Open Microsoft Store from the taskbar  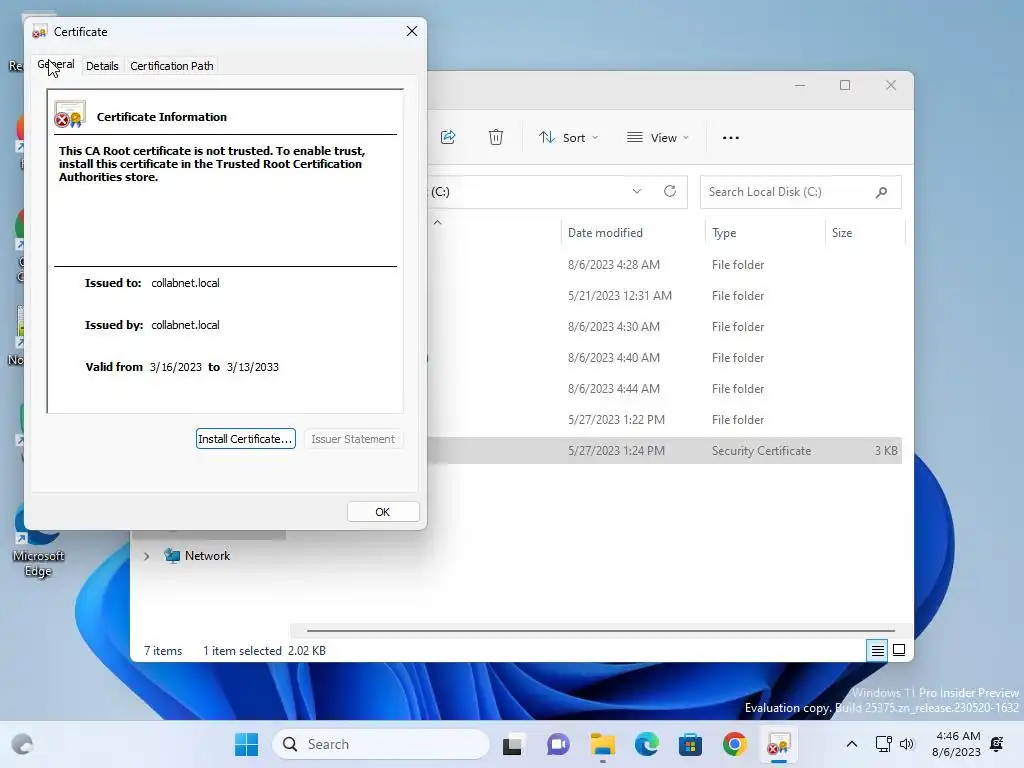(x=690, y=744)
